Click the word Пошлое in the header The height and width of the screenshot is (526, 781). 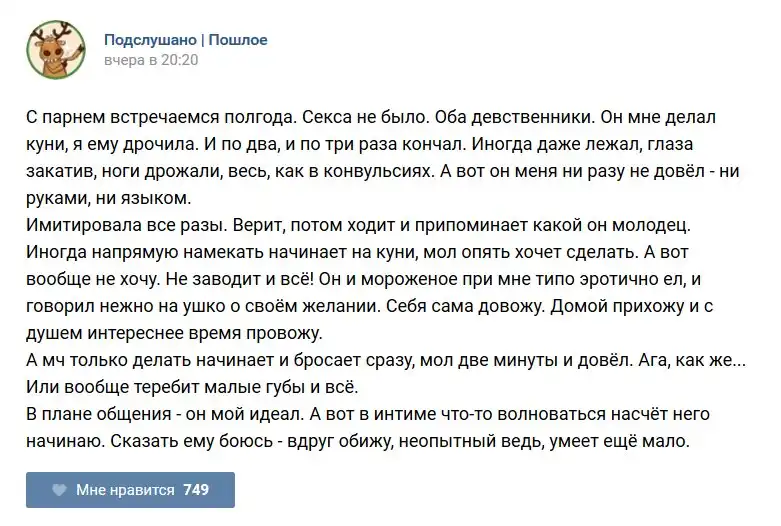238,40
